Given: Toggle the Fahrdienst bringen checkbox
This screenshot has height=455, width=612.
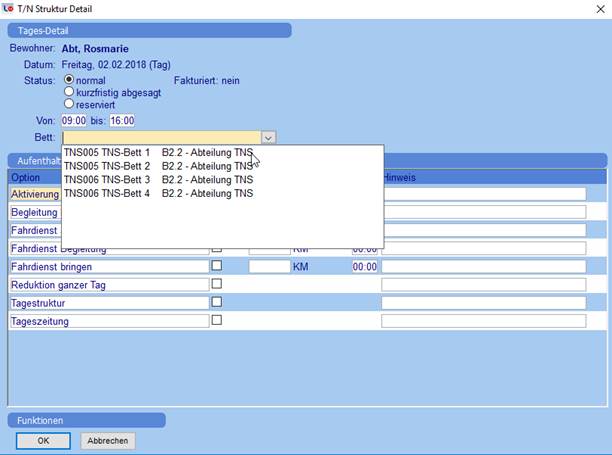Looking at the screenshot, I should [217, 267].
